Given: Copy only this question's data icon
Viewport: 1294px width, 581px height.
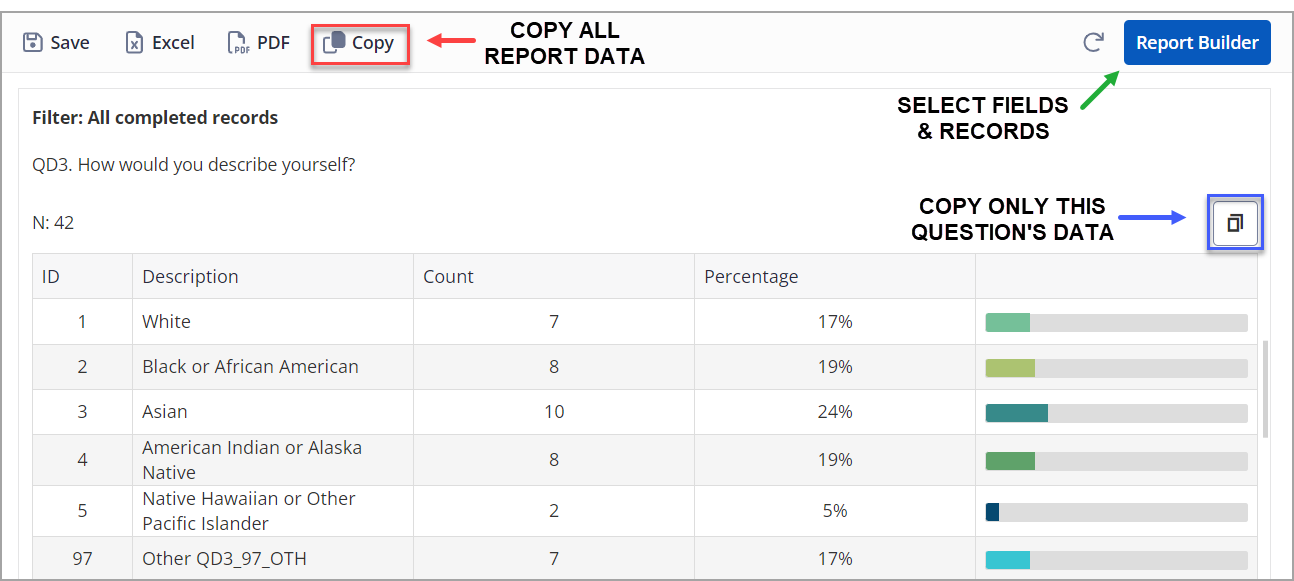Looking at the screenshot, I should click(1235, 223).
